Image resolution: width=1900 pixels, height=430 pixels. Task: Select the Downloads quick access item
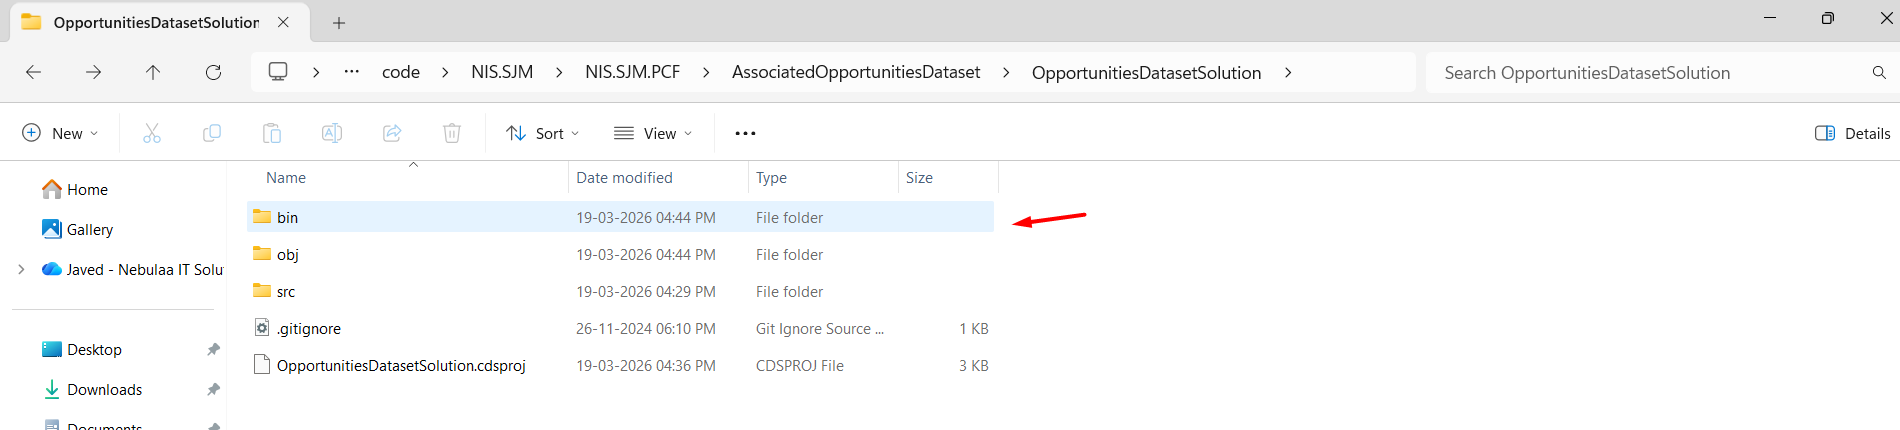(x=104, y=390)
